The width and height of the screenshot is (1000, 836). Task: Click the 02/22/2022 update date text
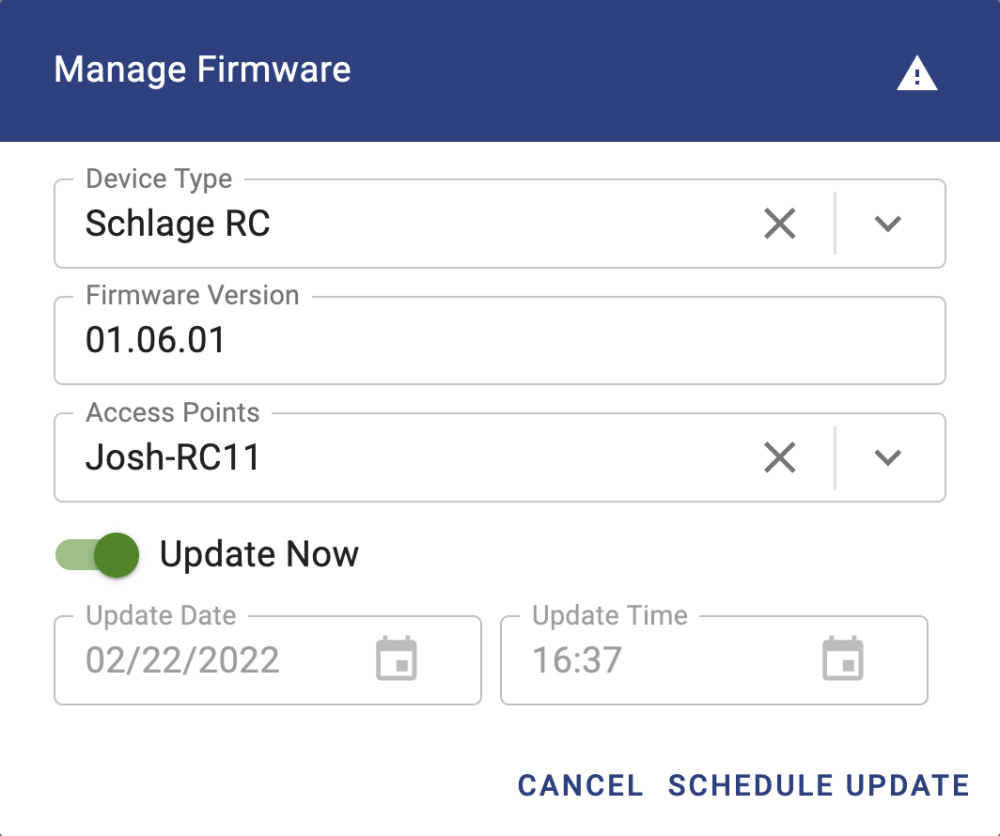click(182, 660)
